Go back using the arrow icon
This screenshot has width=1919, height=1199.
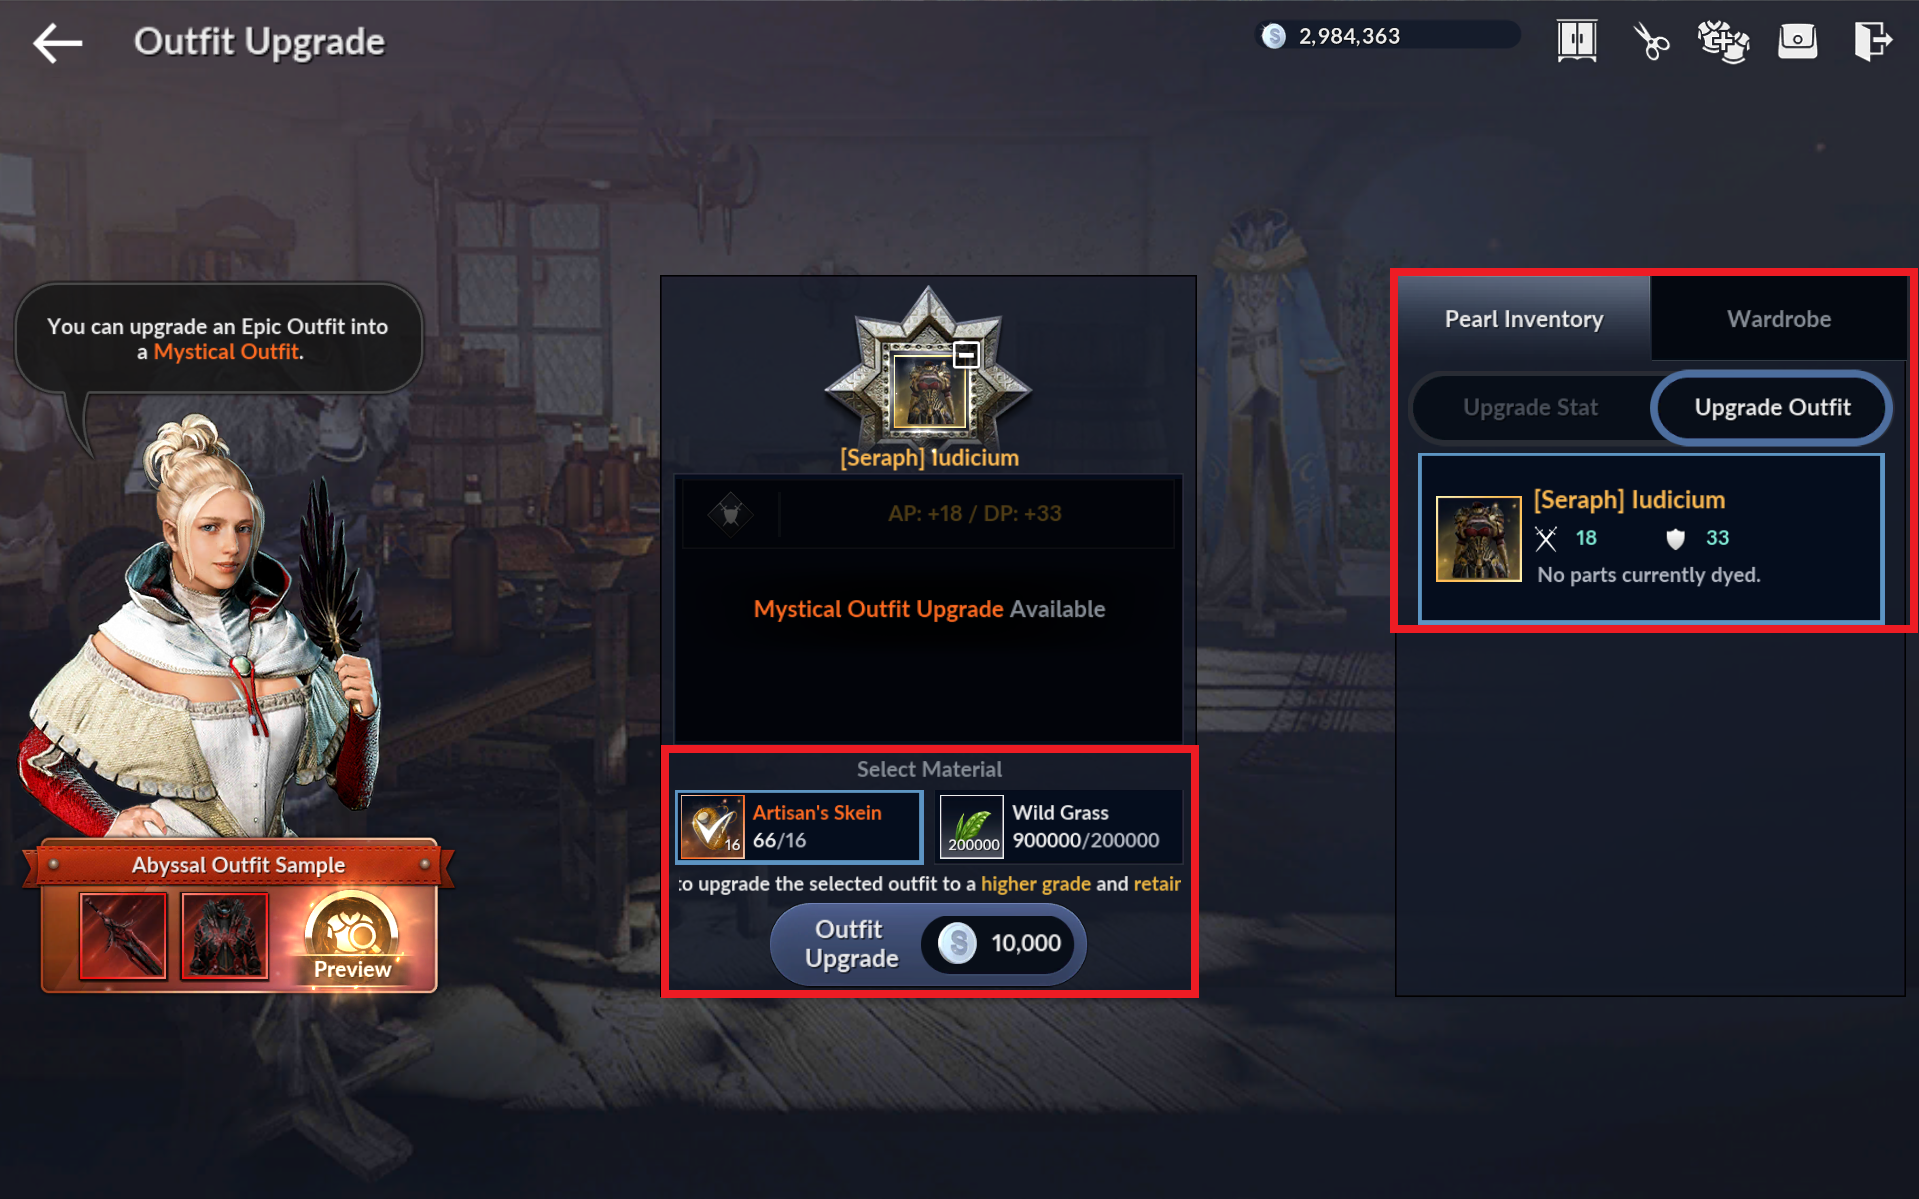tap(57, 43)
